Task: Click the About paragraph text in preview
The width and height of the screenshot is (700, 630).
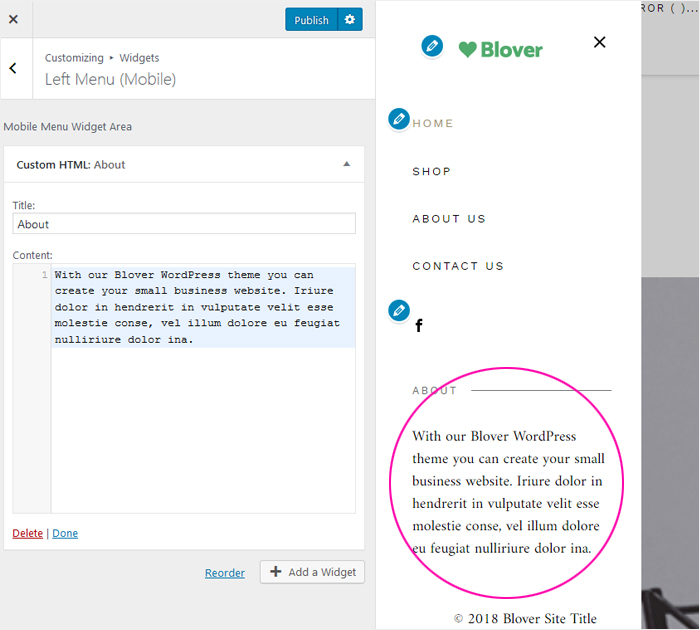Action: (x=508, y=492)
